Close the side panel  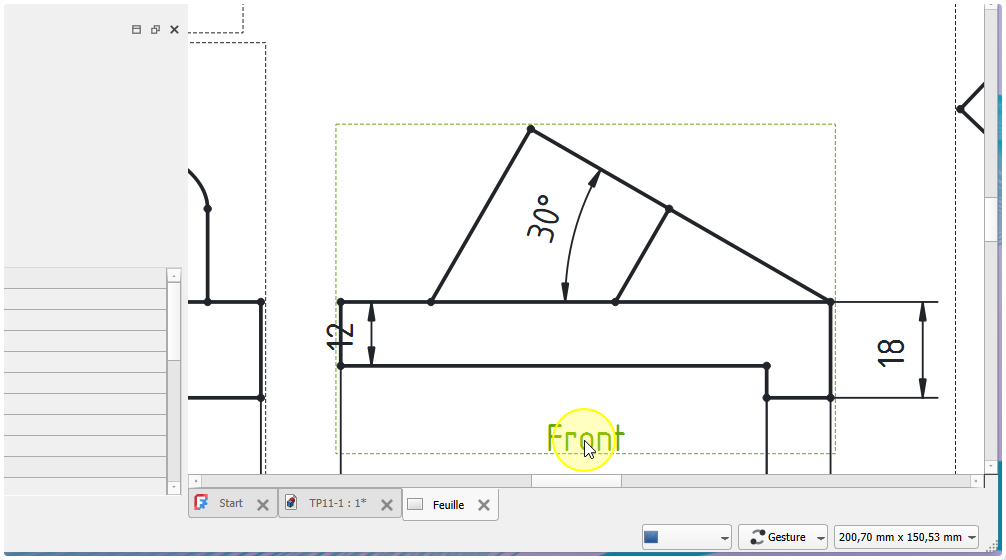(174, 30)
